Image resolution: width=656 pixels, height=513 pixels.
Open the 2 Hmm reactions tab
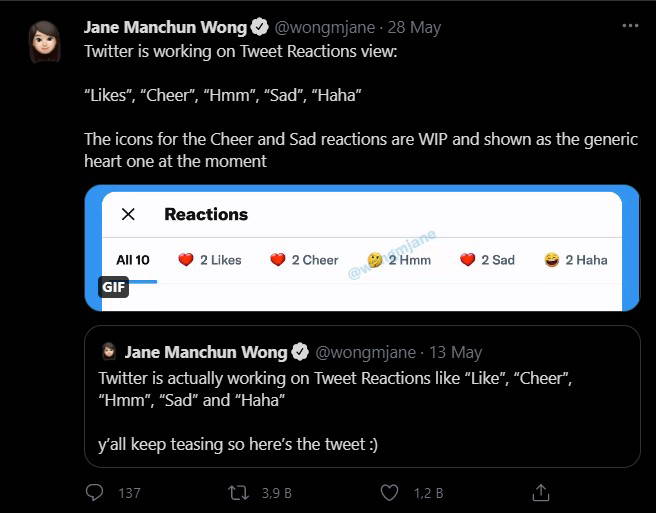point(399,260)
